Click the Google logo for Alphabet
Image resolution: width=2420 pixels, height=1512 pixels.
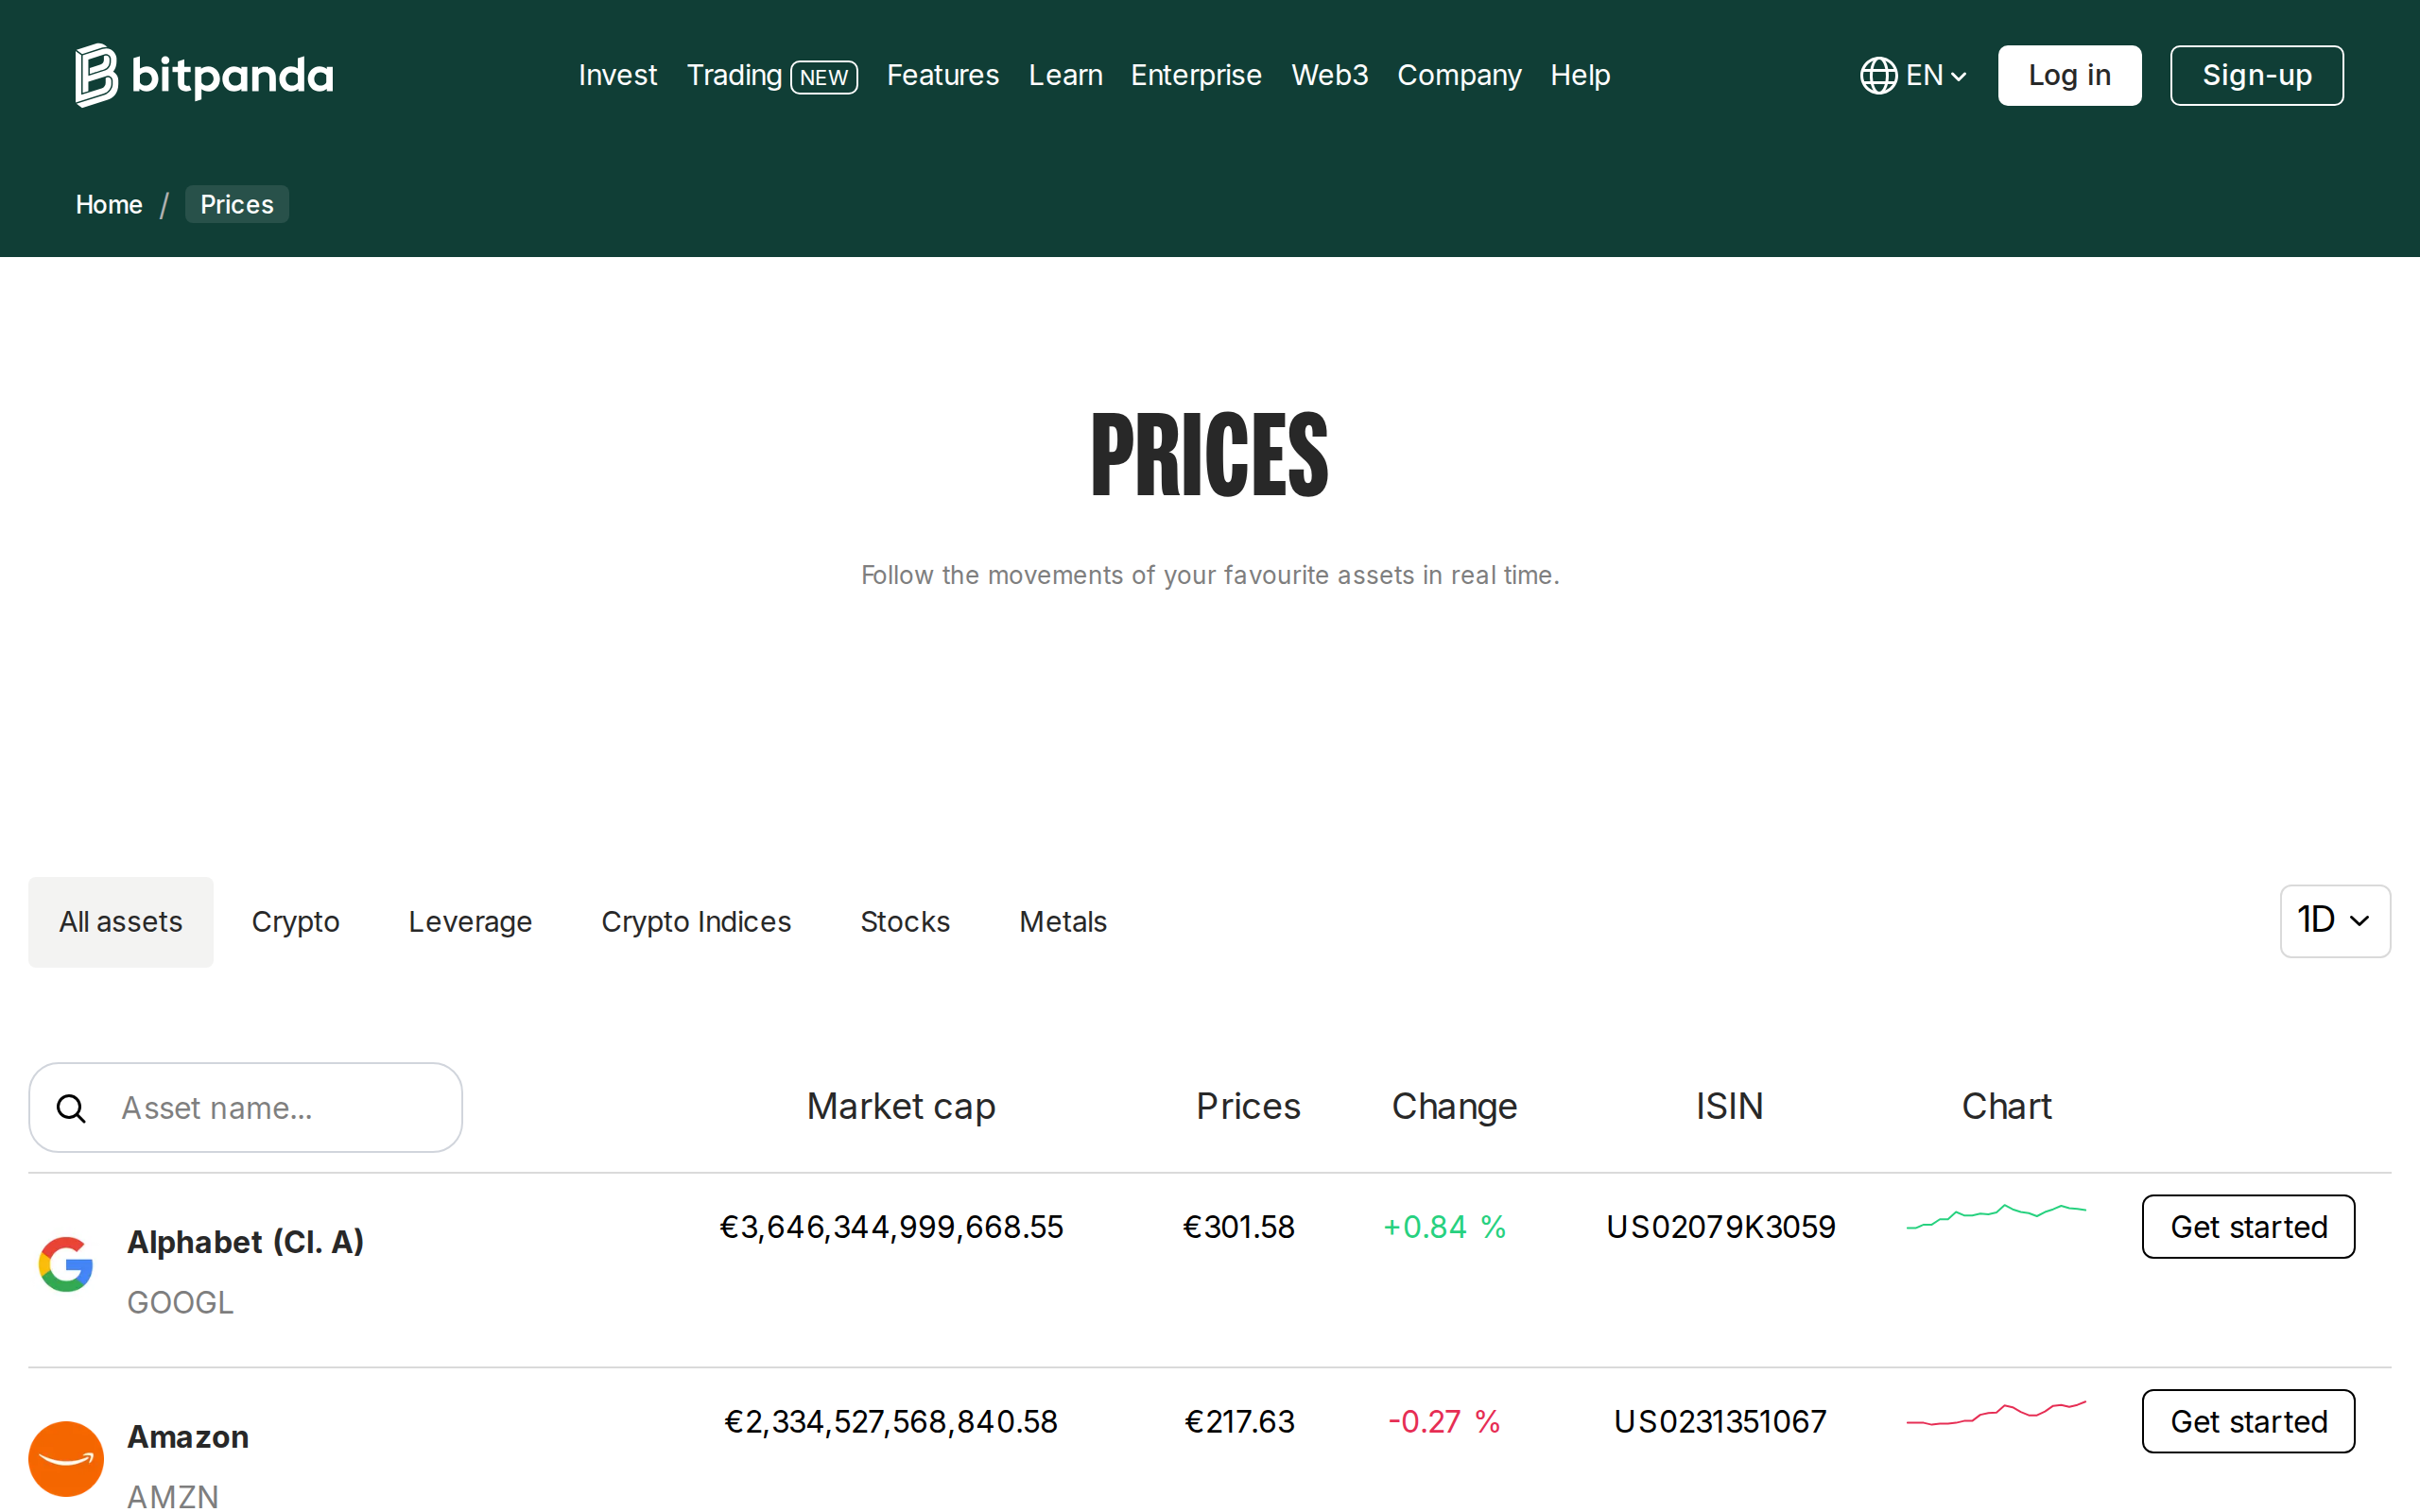pyautogui.click(x=66, y=1264)
